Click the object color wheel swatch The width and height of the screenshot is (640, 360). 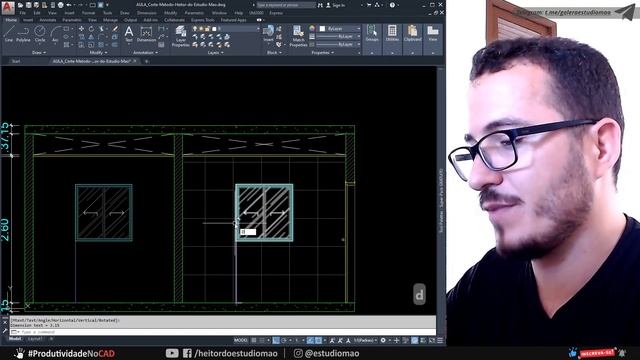tap(312, 29)
